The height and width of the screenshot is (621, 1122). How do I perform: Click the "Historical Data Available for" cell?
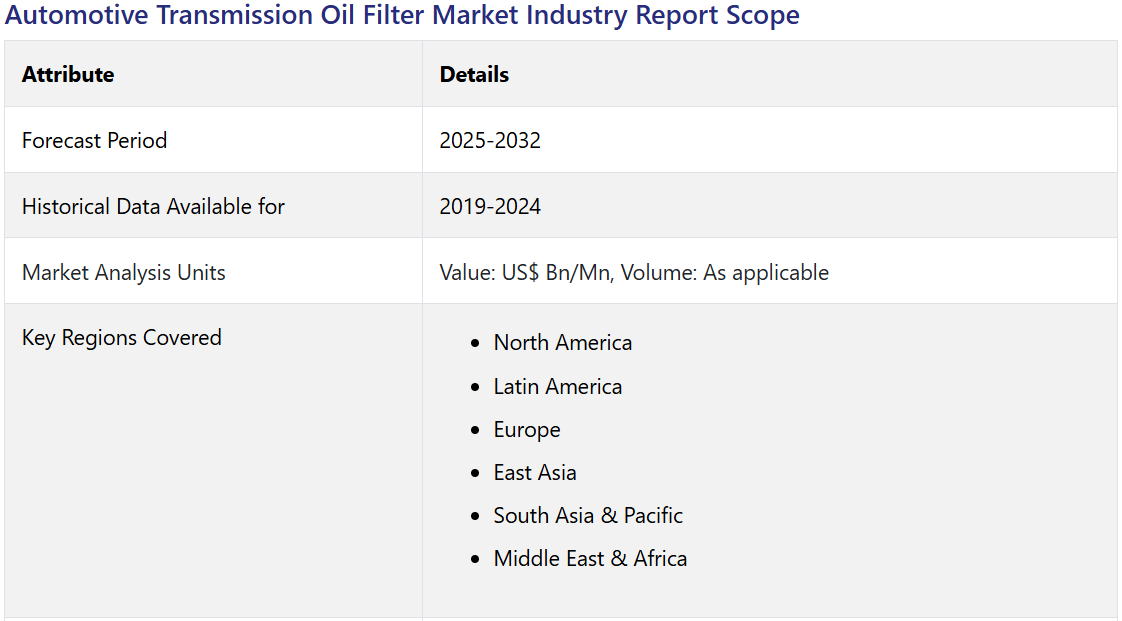[213, 205]
